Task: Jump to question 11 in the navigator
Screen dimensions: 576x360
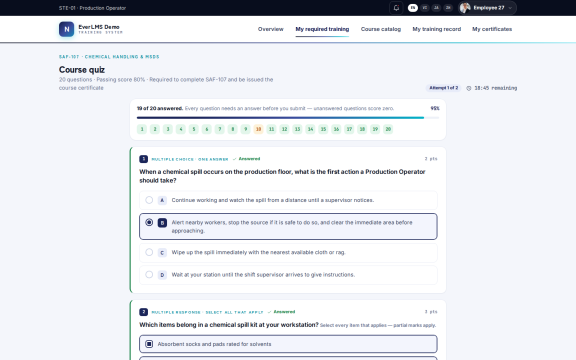Action: click(271, 129)
